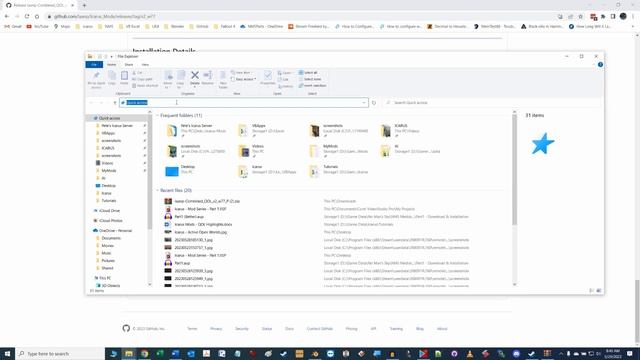
Task: Click the Tutorials folder in Frequent folders
Action: coord(339,171)
